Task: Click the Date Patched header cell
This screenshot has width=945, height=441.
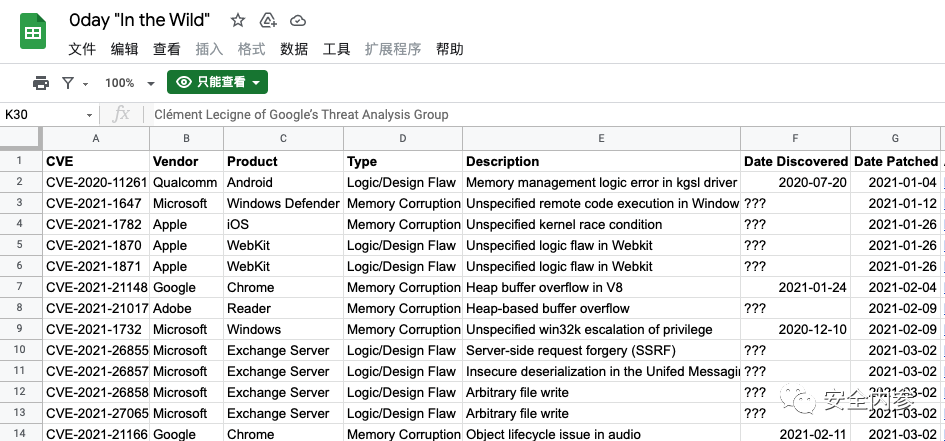Action: tap(895, 161)
